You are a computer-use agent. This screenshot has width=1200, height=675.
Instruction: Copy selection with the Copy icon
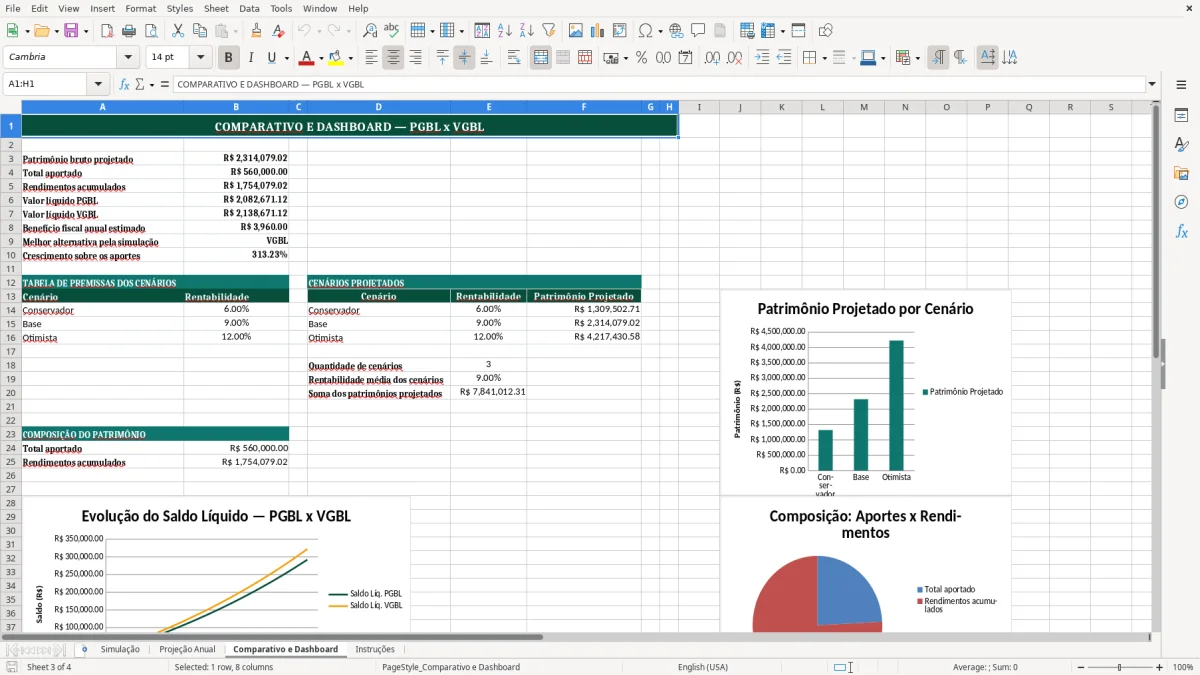point(199,31)
